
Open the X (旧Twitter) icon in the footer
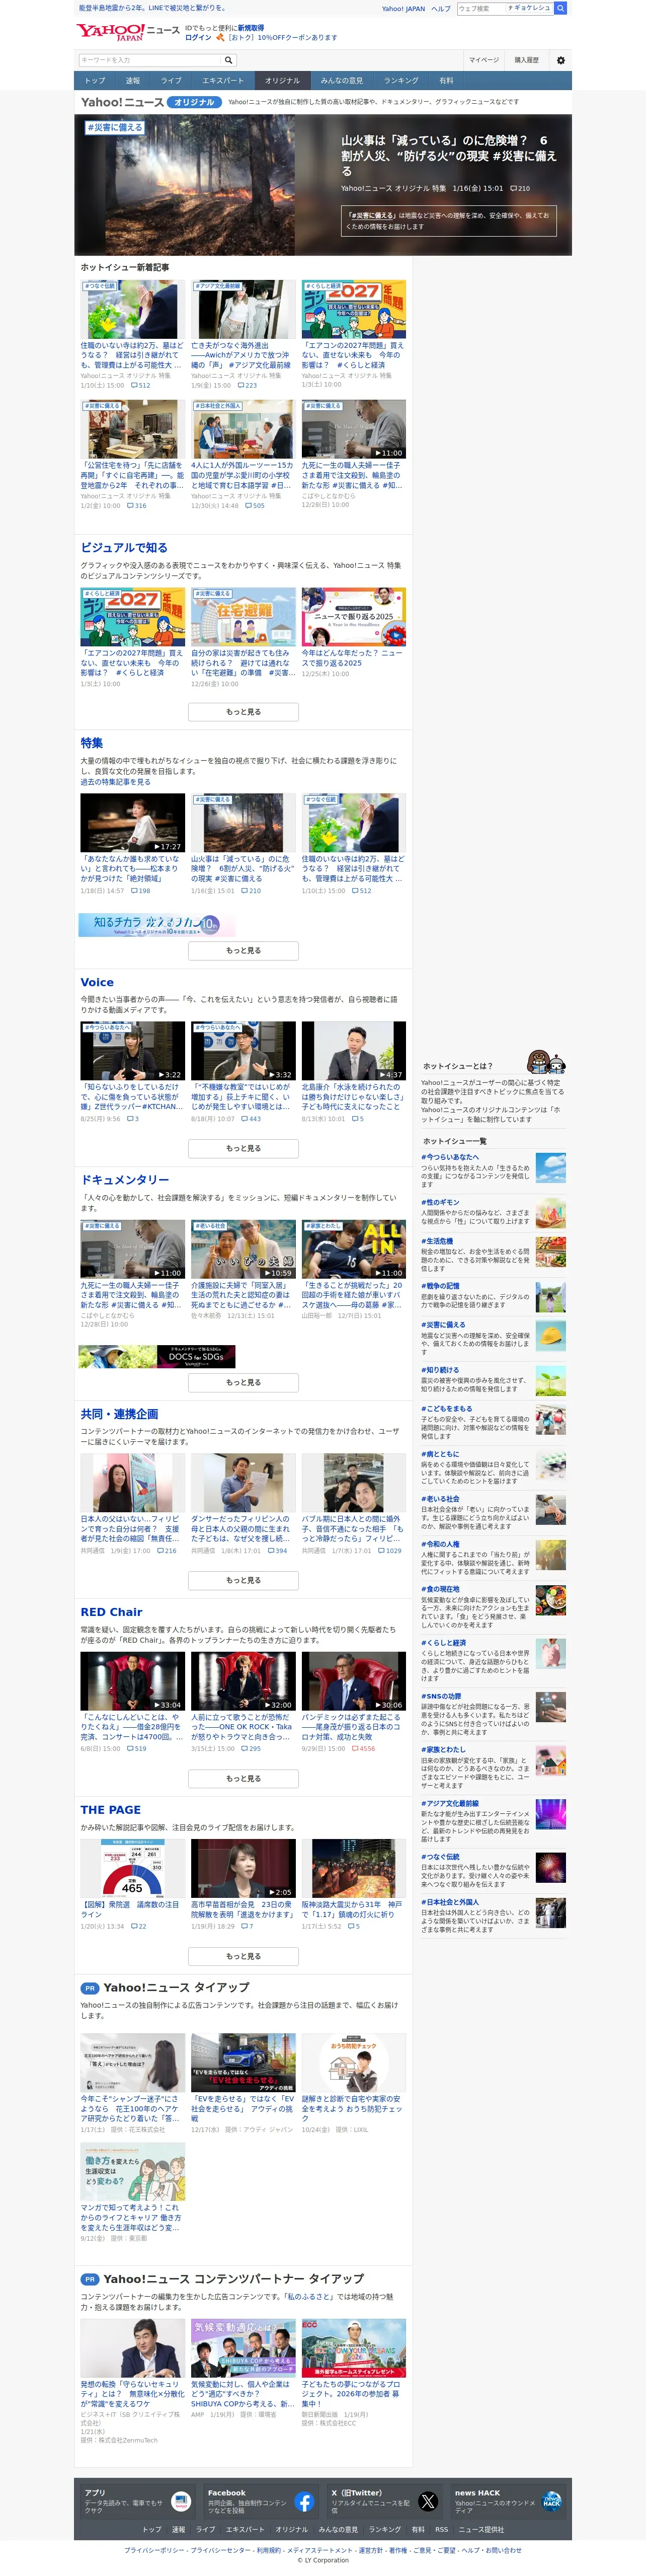(428, 2502)
